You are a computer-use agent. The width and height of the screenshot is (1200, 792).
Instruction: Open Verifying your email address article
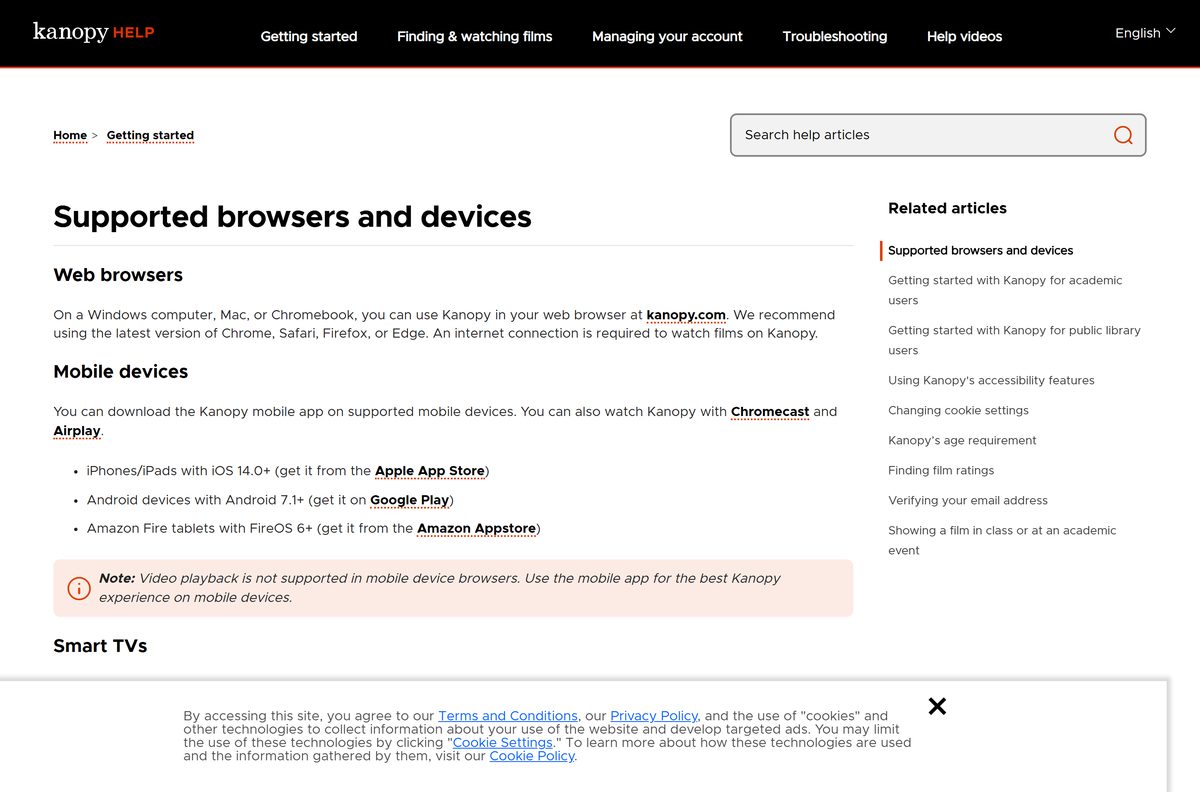(968, 500)
